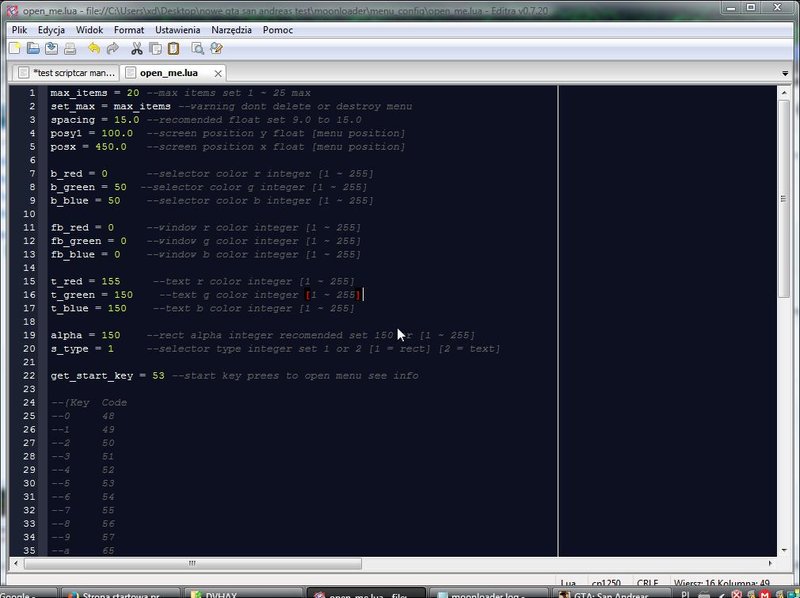Viewport: 800px width, 598px height.
Task: Click the cp1250 encoding status entry
Action: (x=606, y=583)
